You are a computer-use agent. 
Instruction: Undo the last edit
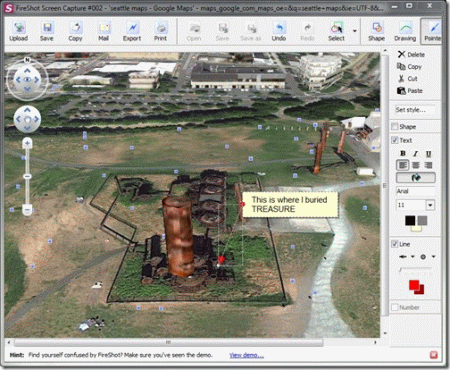coord(279,32)
